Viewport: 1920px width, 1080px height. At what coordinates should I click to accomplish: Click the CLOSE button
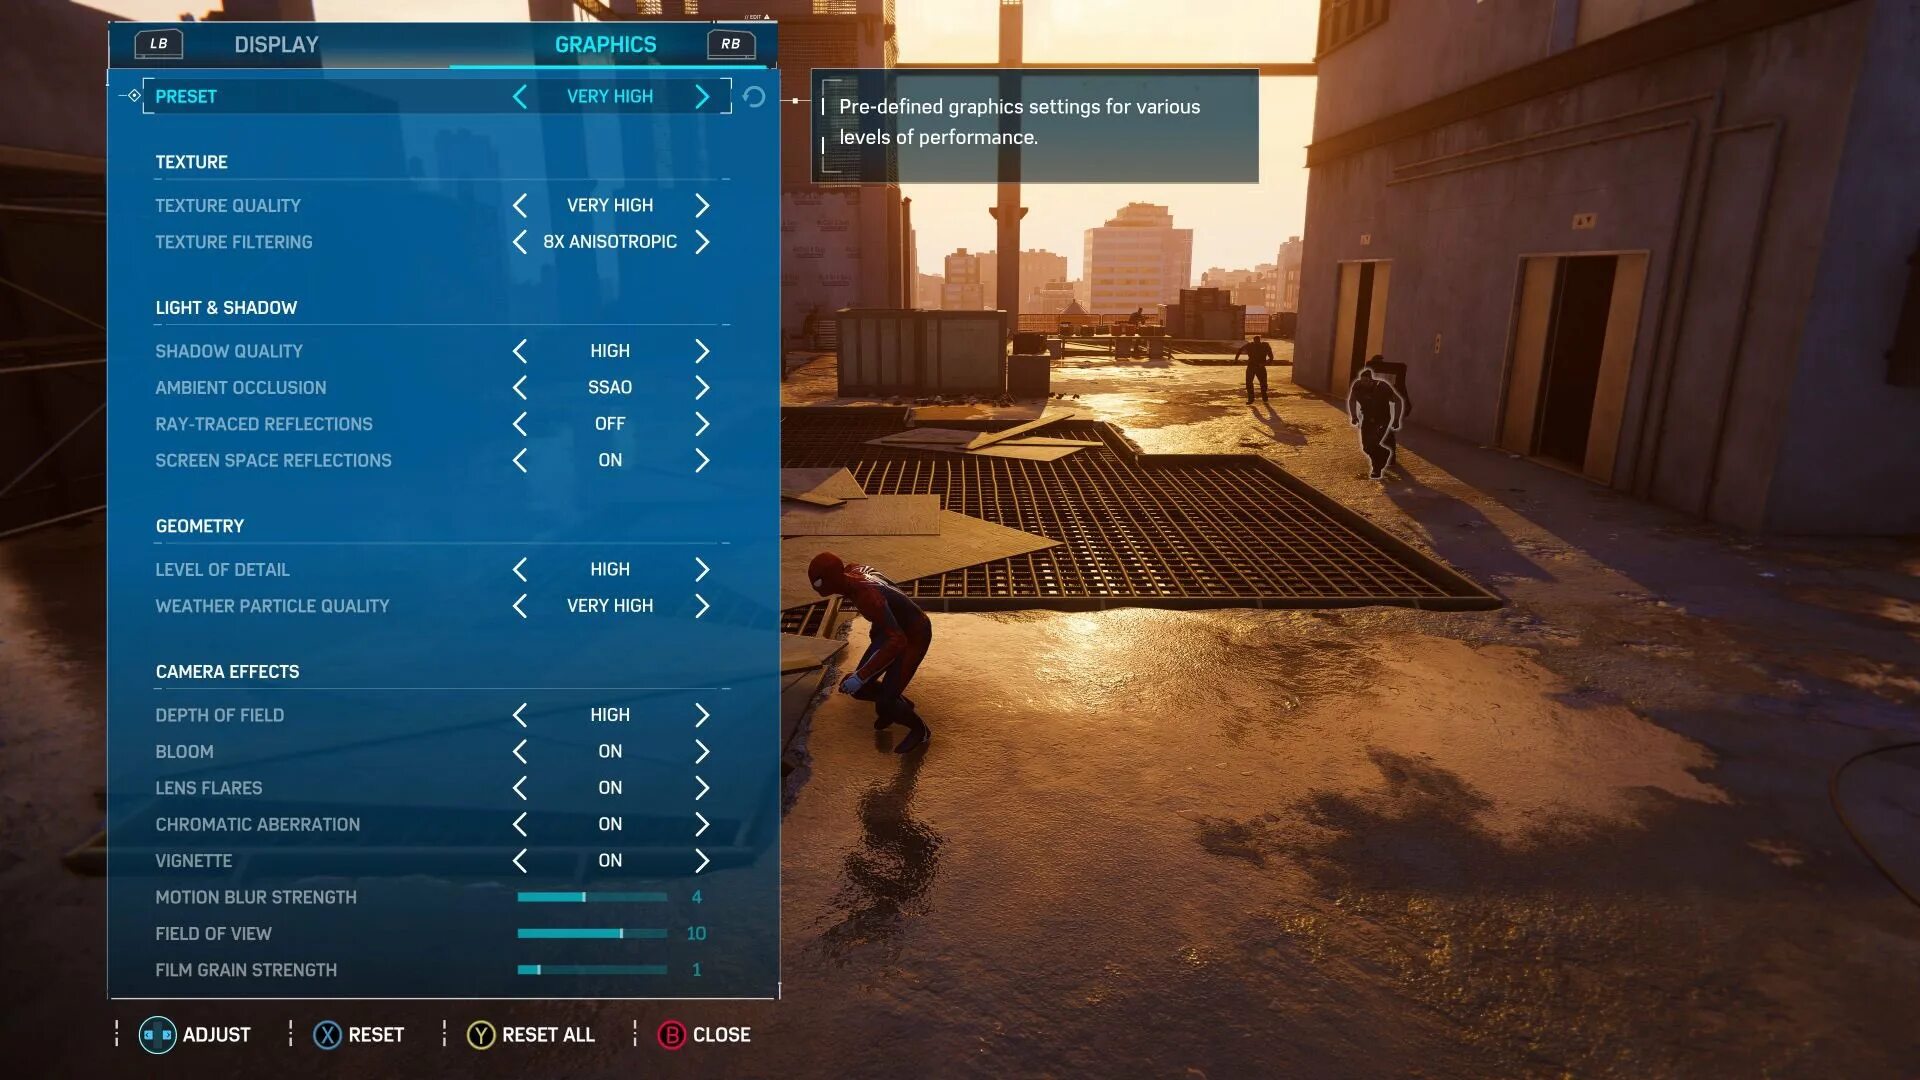tap(700, 1034)
